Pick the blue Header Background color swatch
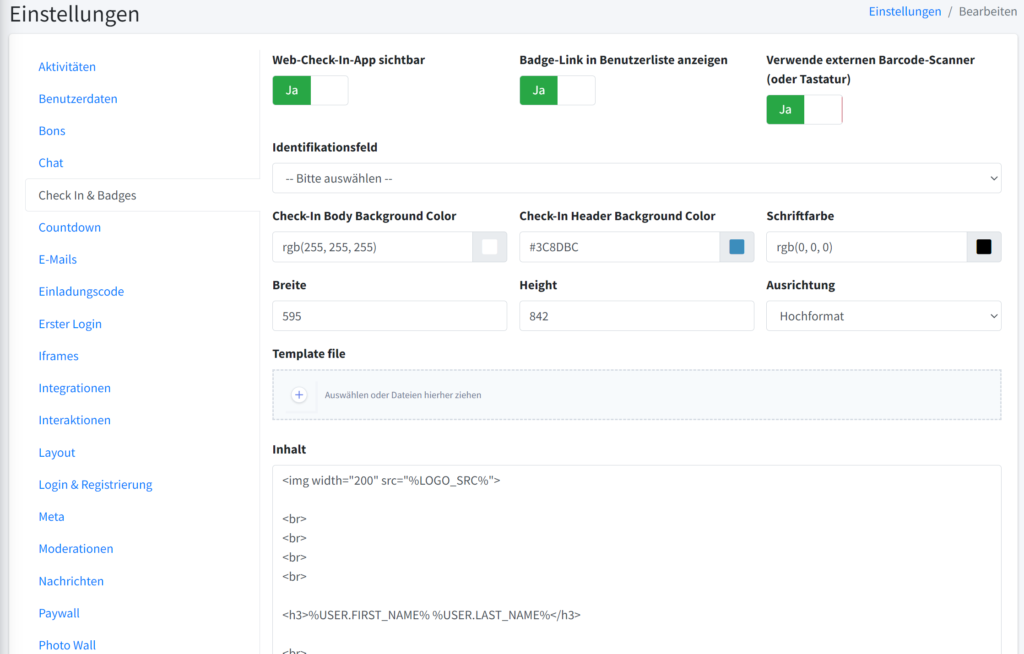 click(x=737, y=247)
